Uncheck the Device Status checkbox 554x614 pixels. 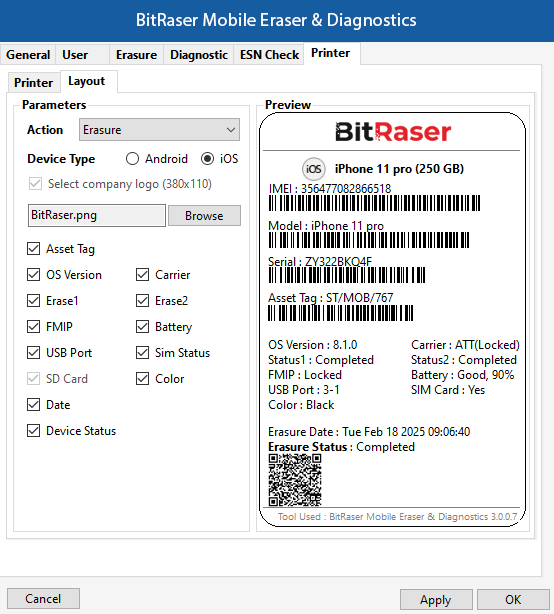[33, 431]
